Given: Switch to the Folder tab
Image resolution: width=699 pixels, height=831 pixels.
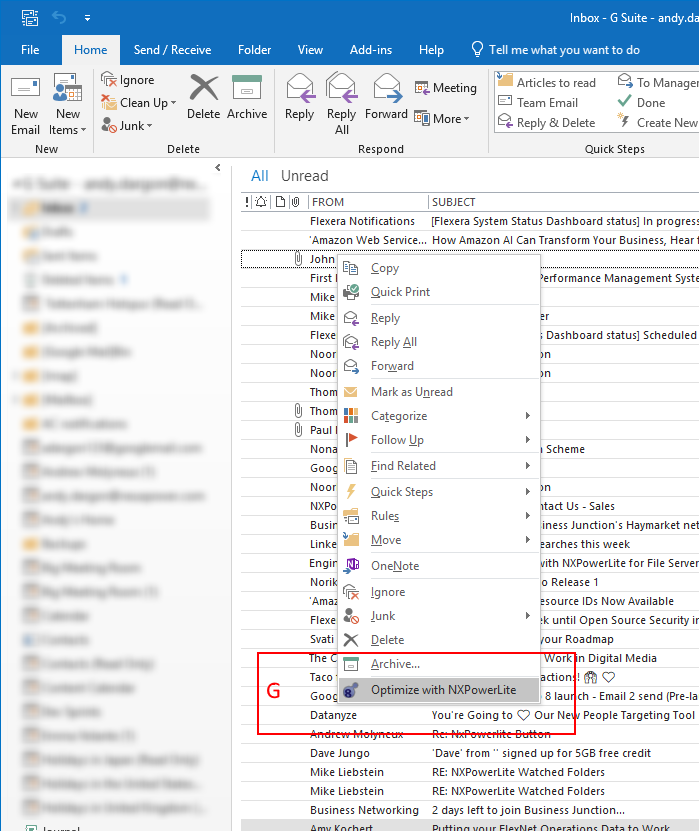Looking at the screenshot, I should click(x=254, y=50).
